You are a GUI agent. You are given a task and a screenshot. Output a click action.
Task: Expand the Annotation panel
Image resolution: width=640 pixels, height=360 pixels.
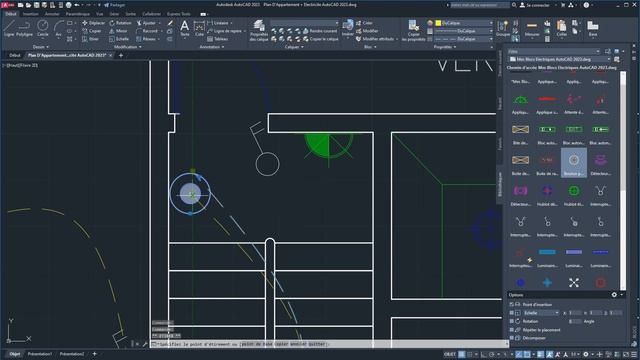click(x=212, y=47)
